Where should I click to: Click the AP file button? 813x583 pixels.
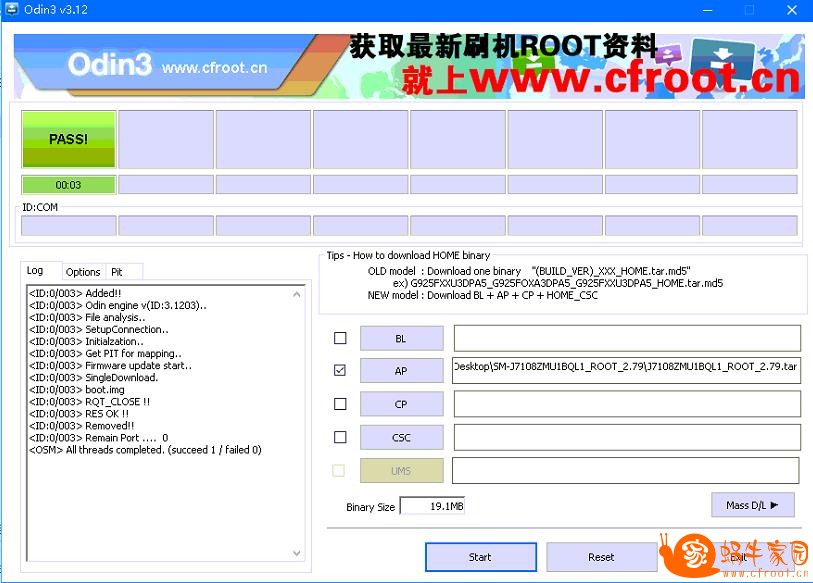click(x=402, y=371)
